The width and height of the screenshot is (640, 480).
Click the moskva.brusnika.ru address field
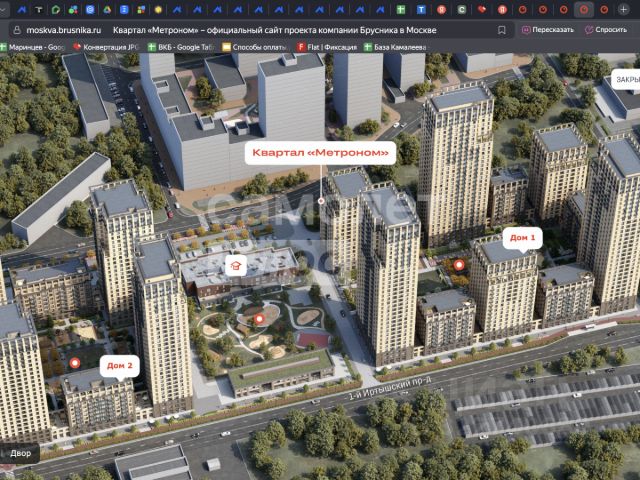tap(64, 30)
